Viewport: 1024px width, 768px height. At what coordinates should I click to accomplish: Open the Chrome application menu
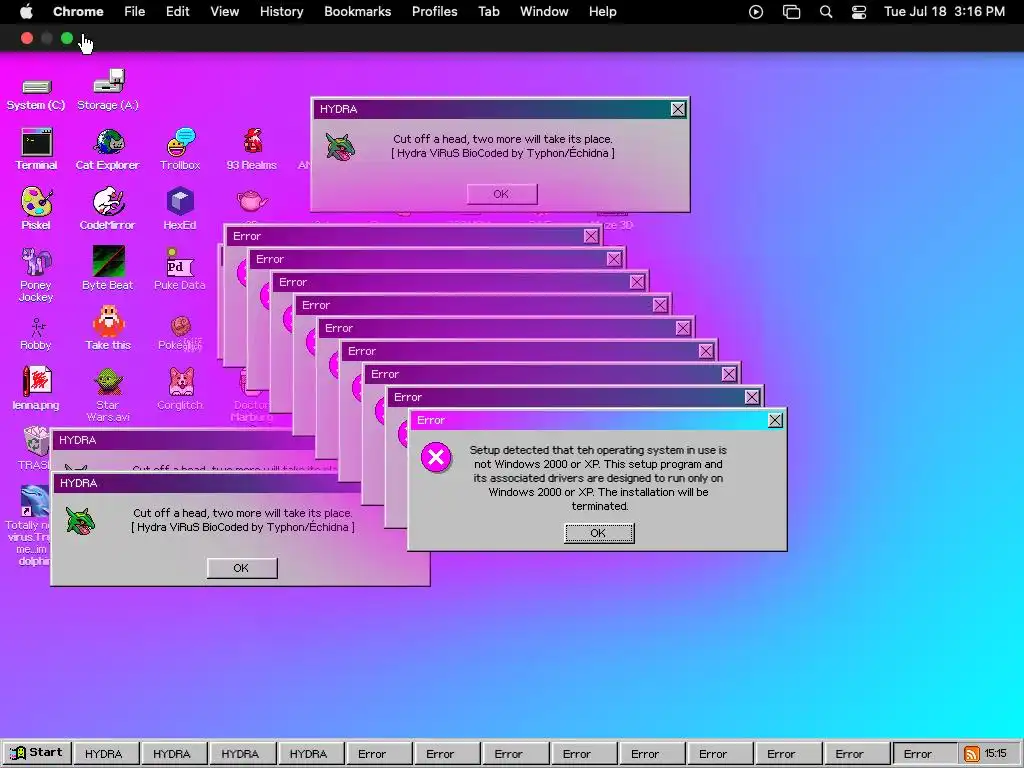pos(78,11)
